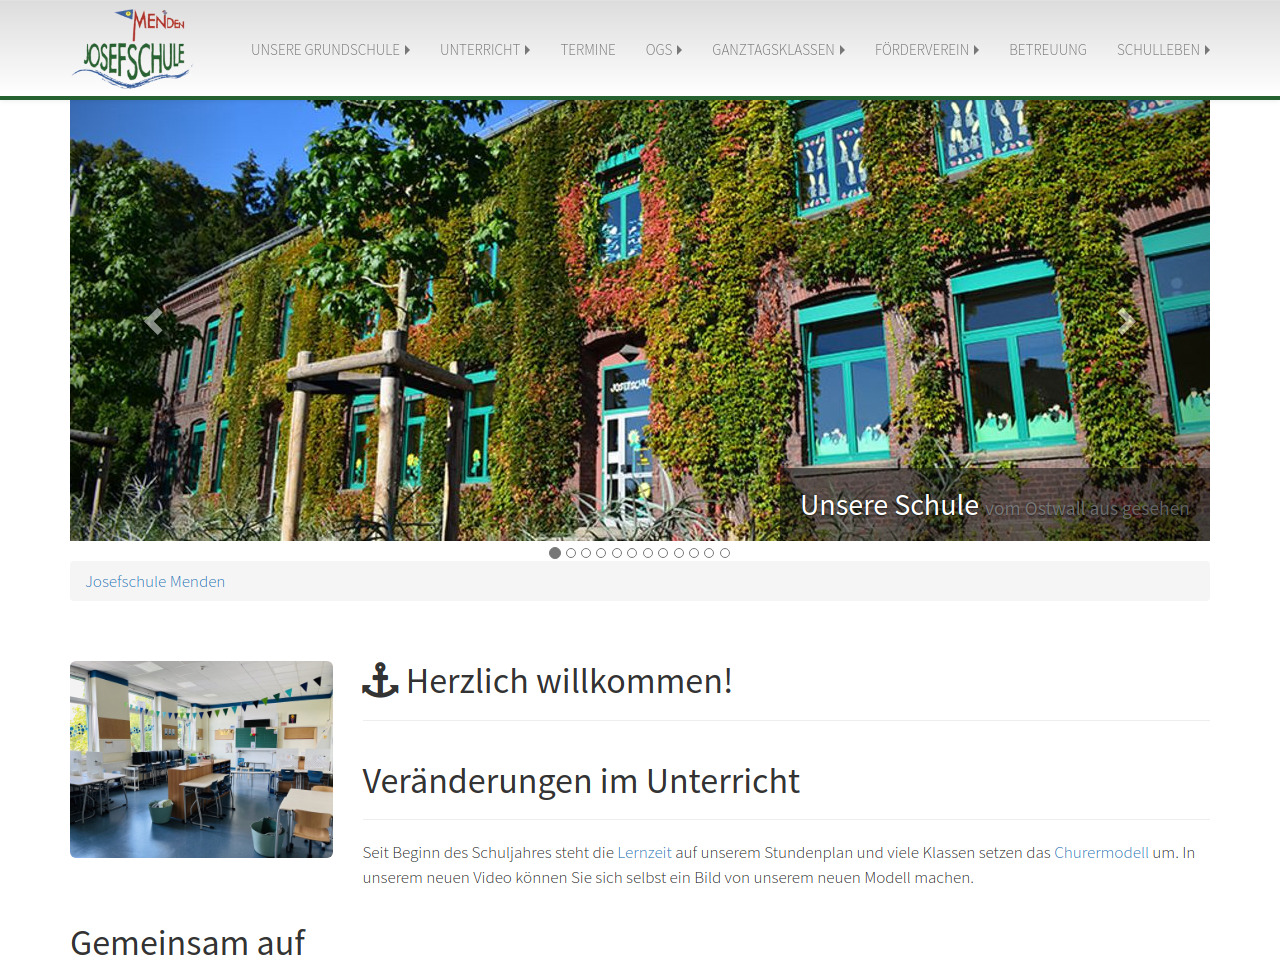Viewport: 1280px width, 960px height.
Task: Select the second carousel indicator dot
Action: (x=571, y=553)
